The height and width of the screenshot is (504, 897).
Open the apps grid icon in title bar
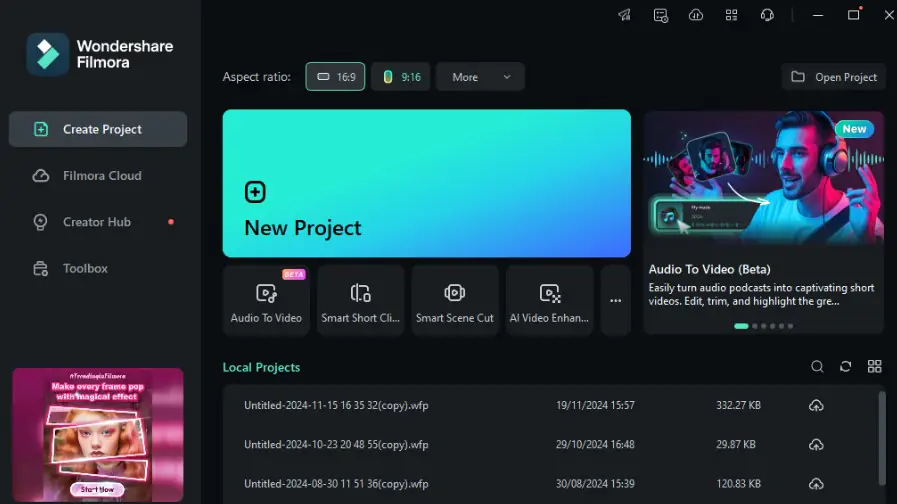point(731,15)
